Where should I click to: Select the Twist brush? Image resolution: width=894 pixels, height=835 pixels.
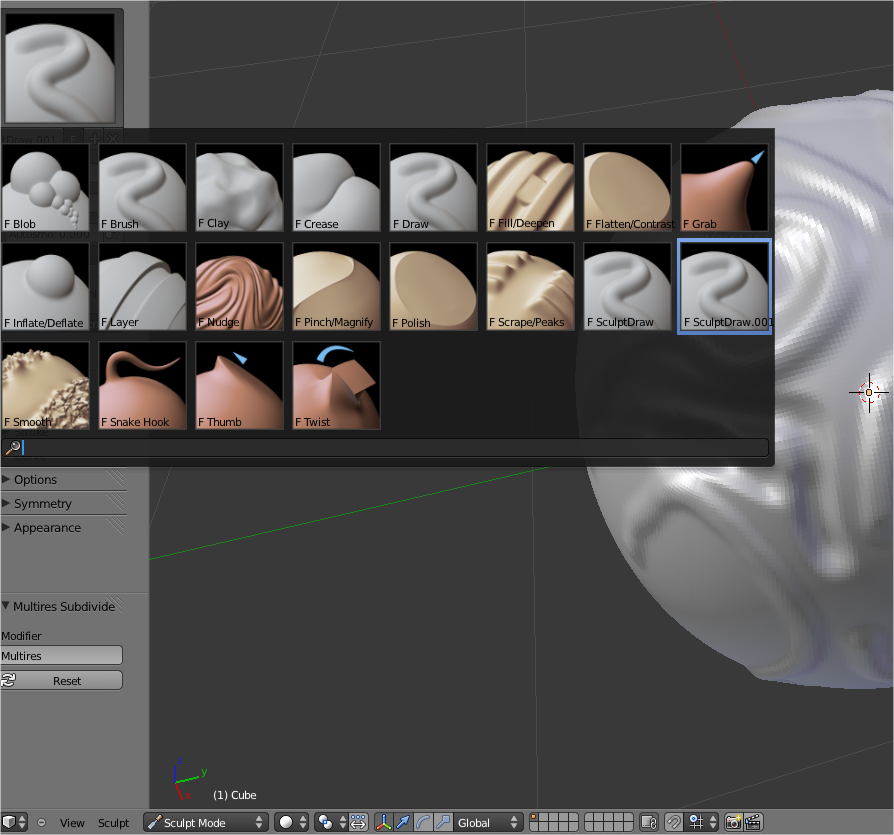click(336, 386)
